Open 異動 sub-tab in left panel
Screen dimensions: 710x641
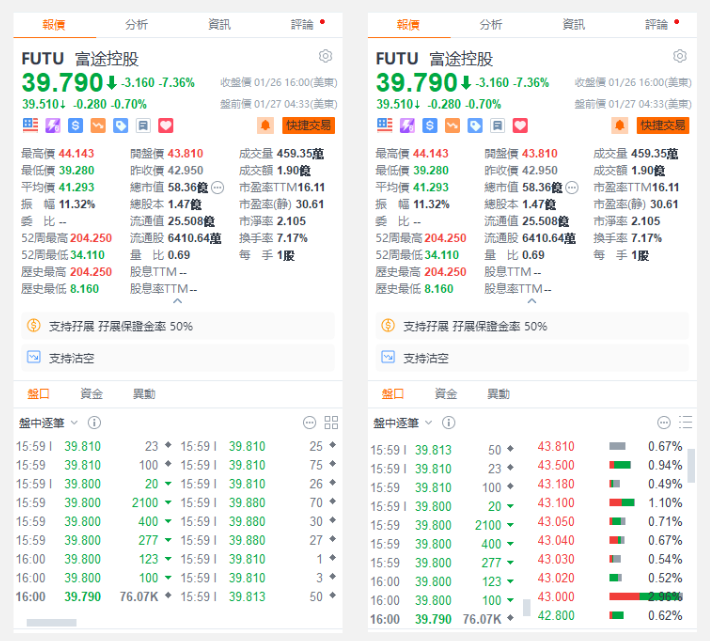144,394
